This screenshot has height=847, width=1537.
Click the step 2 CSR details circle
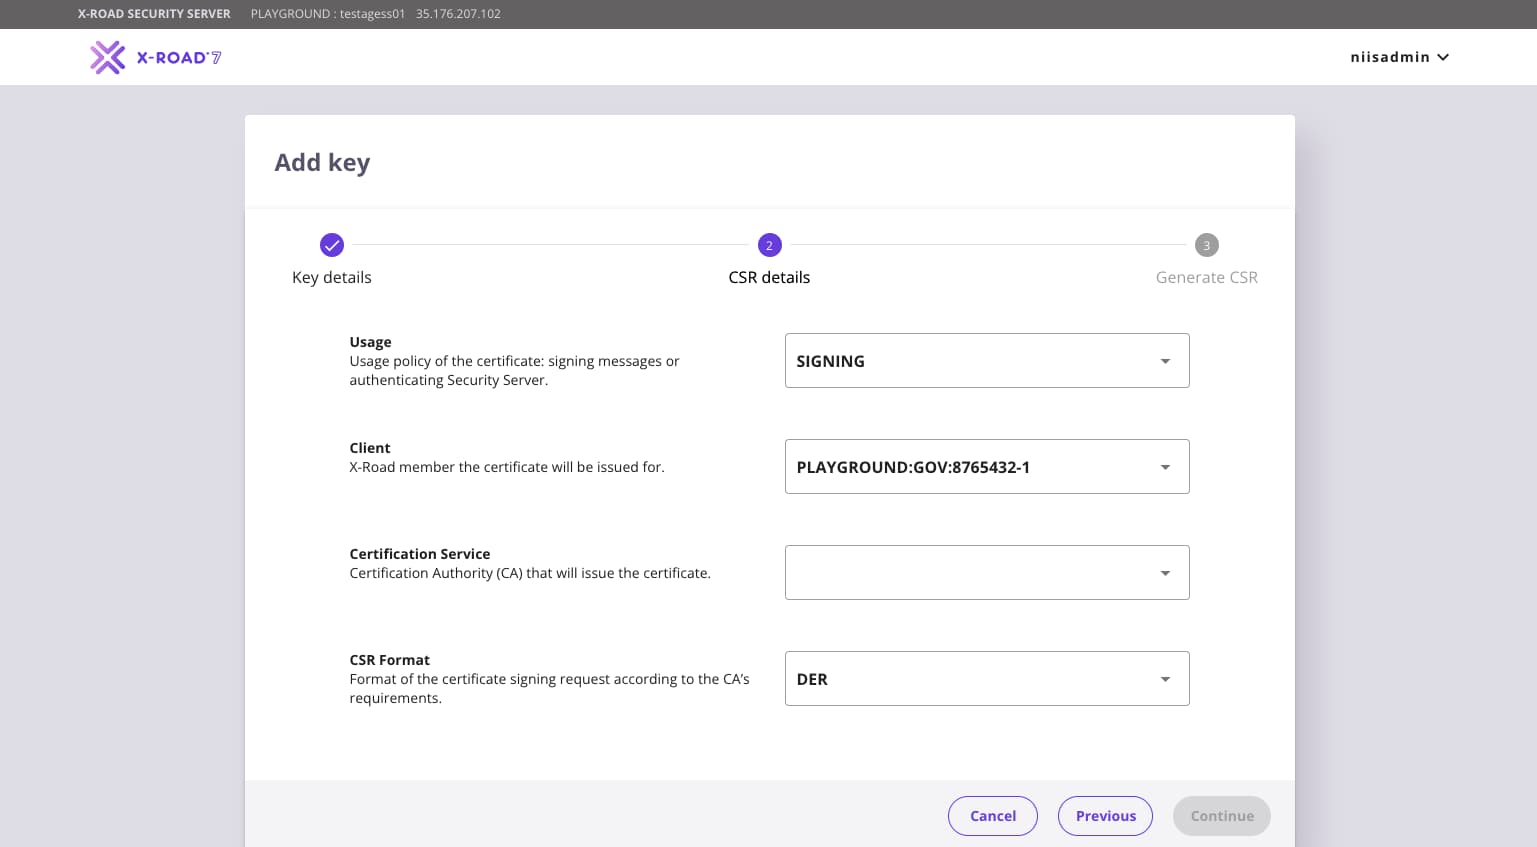(769, 245)
